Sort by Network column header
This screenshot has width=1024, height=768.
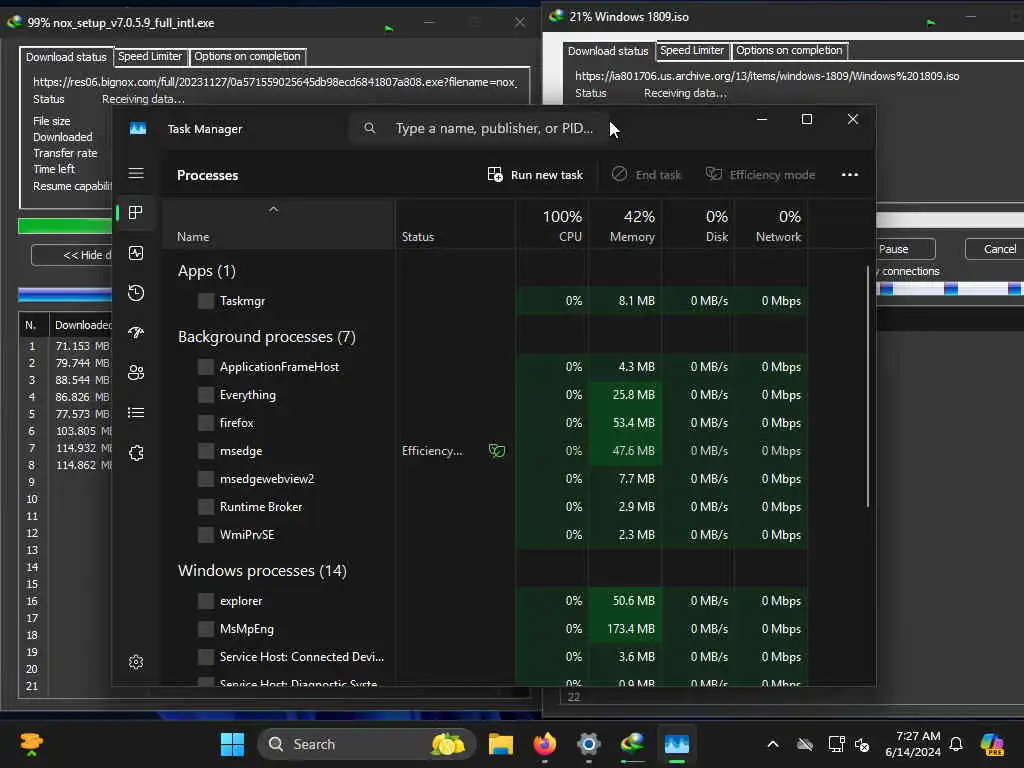pos(772,225)
